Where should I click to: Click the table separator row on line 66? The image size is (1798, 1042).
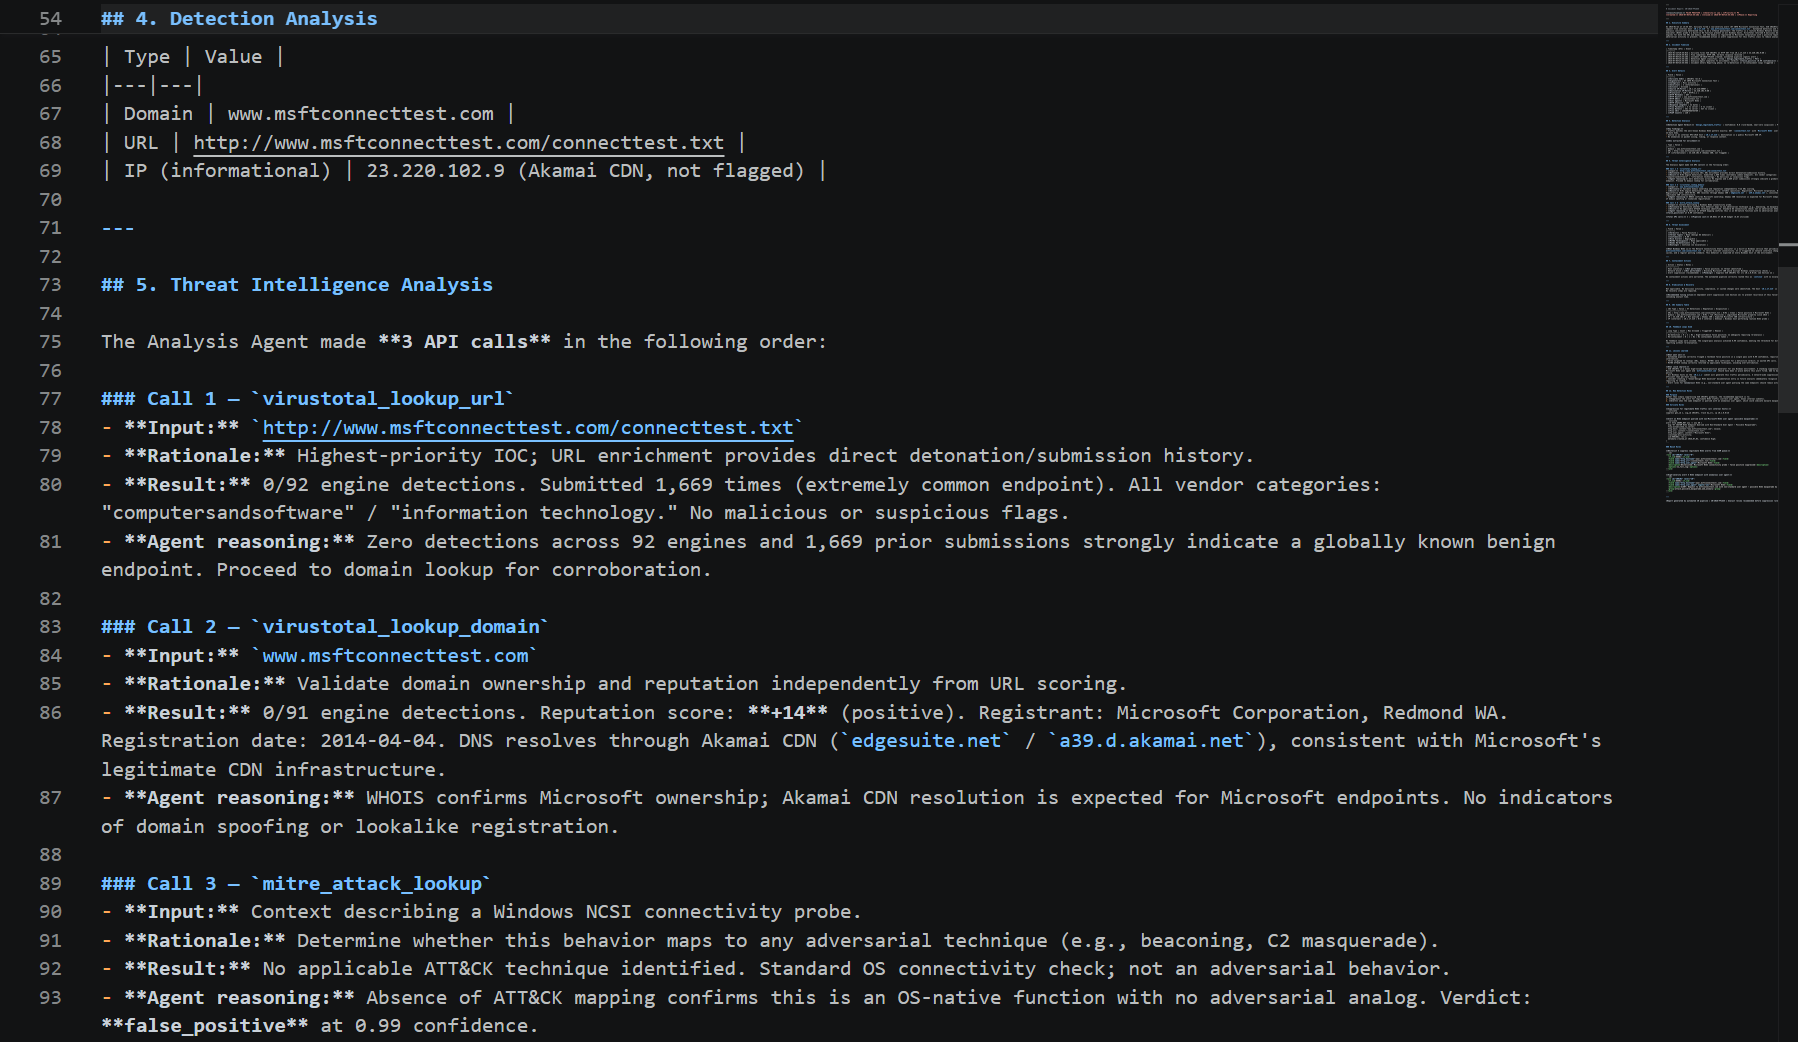pos(152,86)
